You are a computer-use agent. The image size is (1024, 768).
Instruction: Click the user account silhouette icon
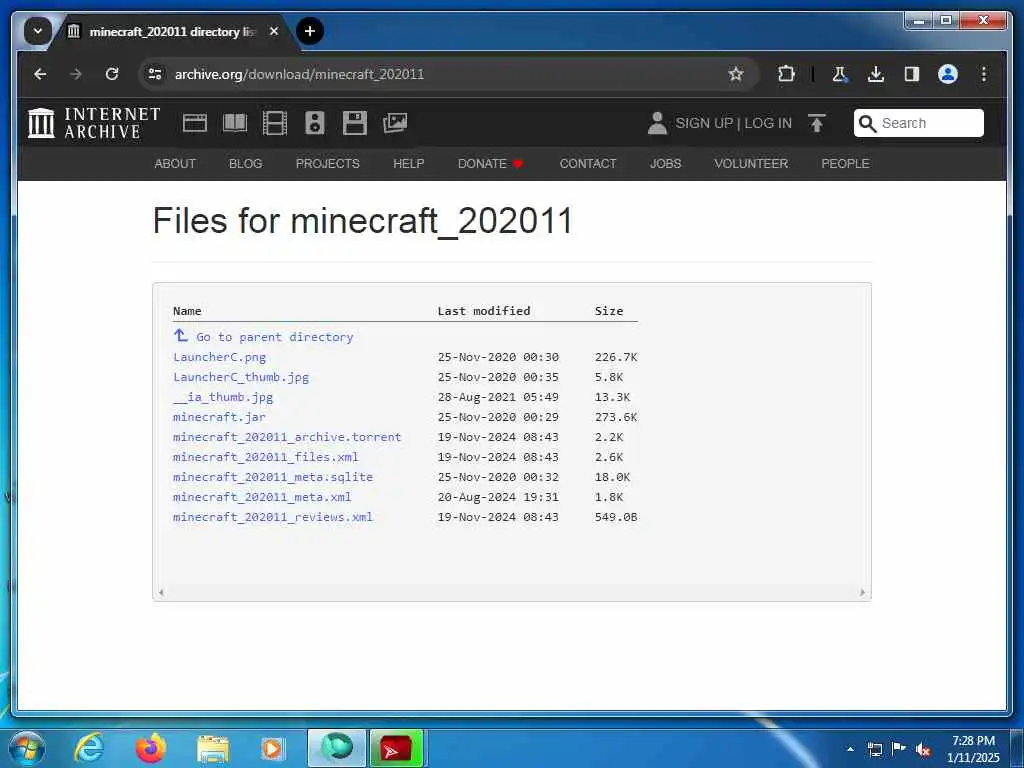pyautogui.click(x=657, y=123)
